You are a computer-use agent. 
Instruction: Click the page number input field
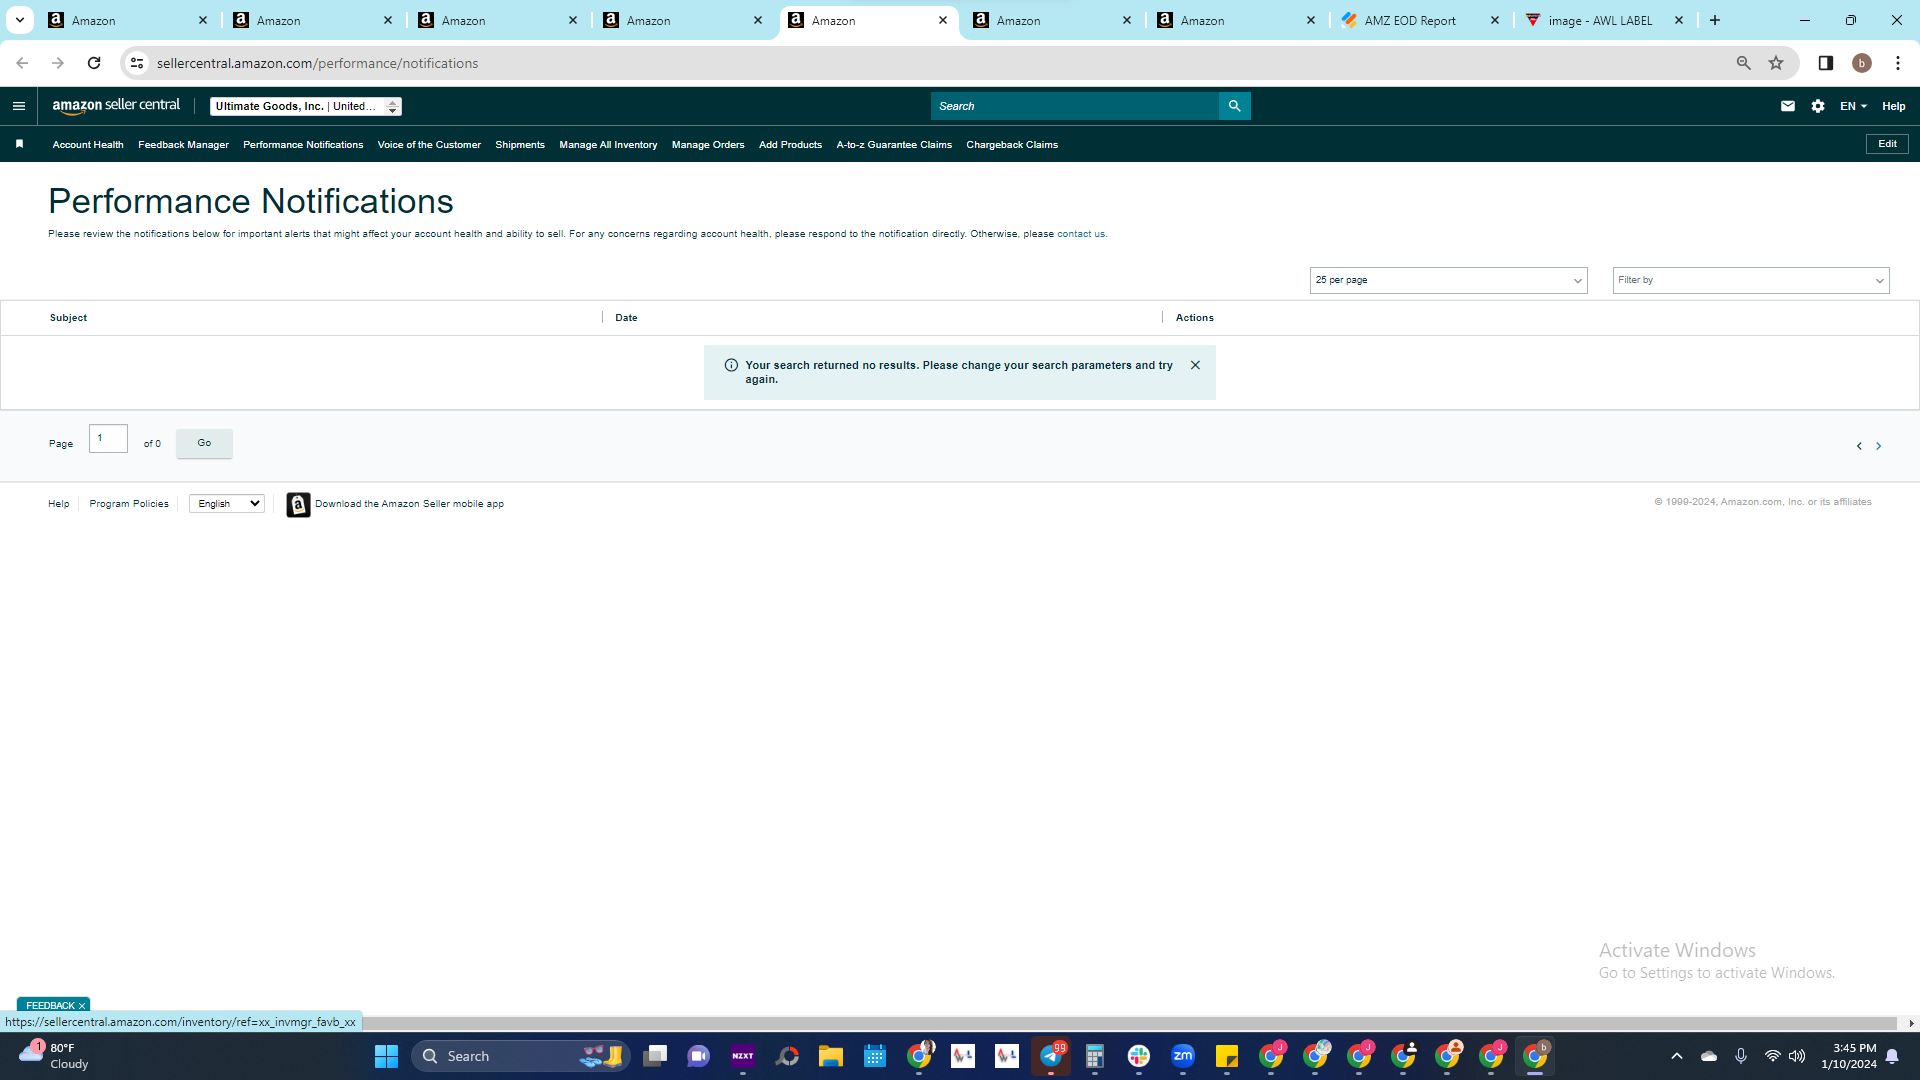tap(108, 439)
